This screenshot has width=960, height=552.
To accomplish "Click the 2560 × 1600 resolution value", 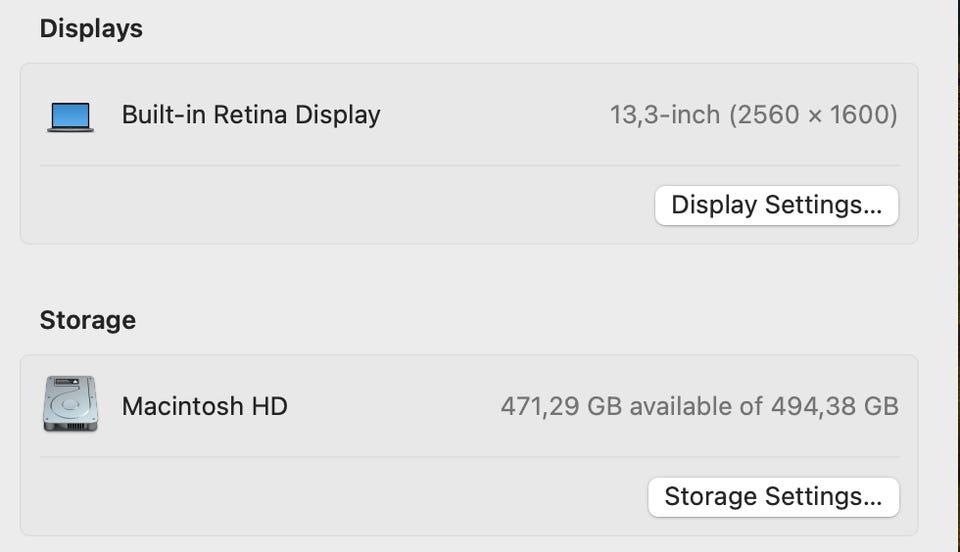I will [x=813, y=115].
